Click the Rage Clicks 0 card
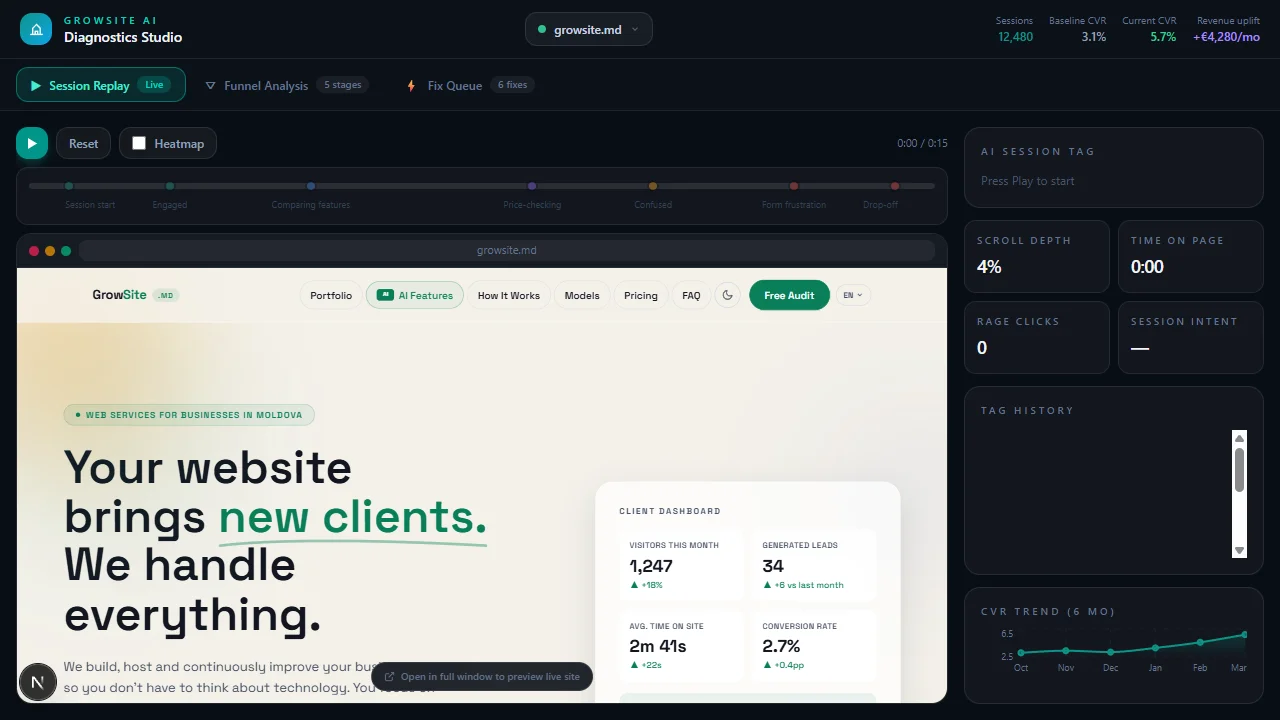1280x720 pixels. point(1037,338)
